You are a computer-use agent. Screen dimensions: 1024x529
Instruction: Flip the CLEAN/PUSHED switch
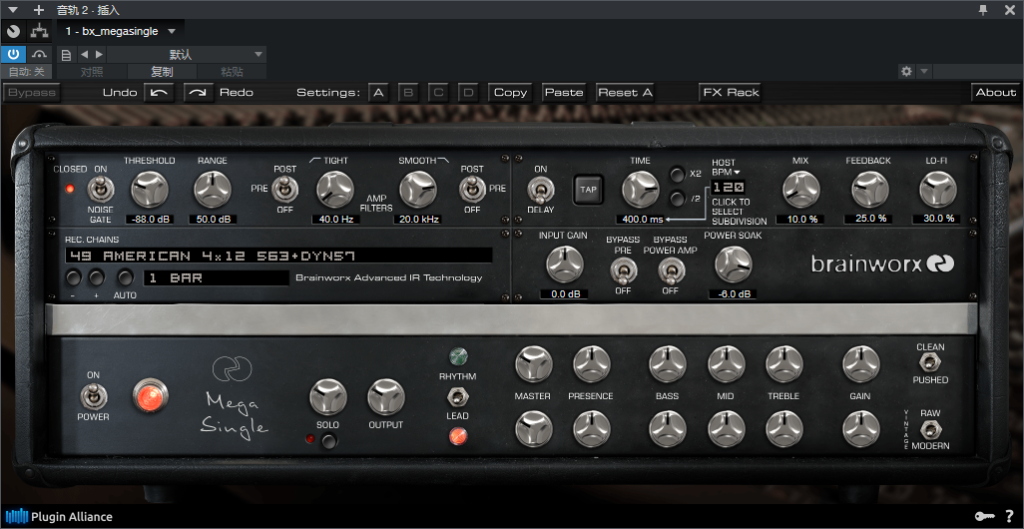[929, 362]
